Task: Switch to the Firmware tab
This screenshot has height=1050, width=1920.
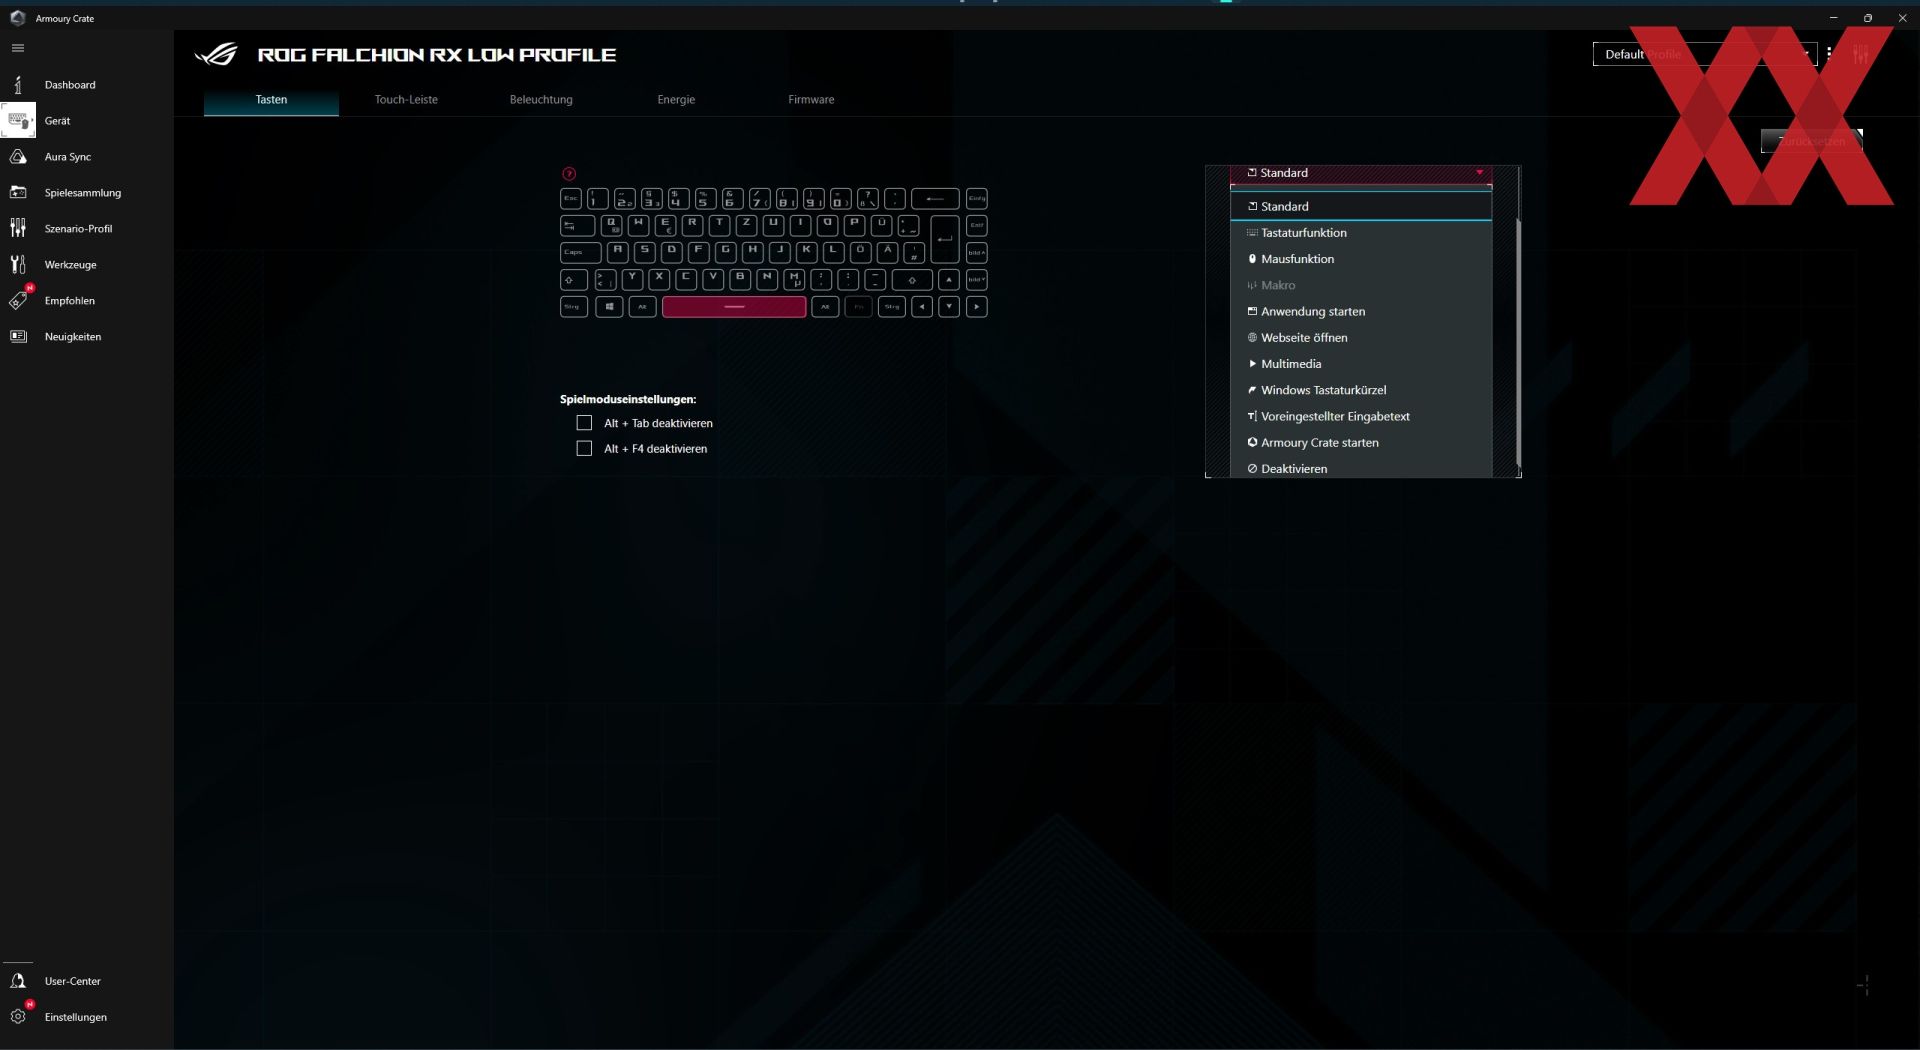Action: 811,100
